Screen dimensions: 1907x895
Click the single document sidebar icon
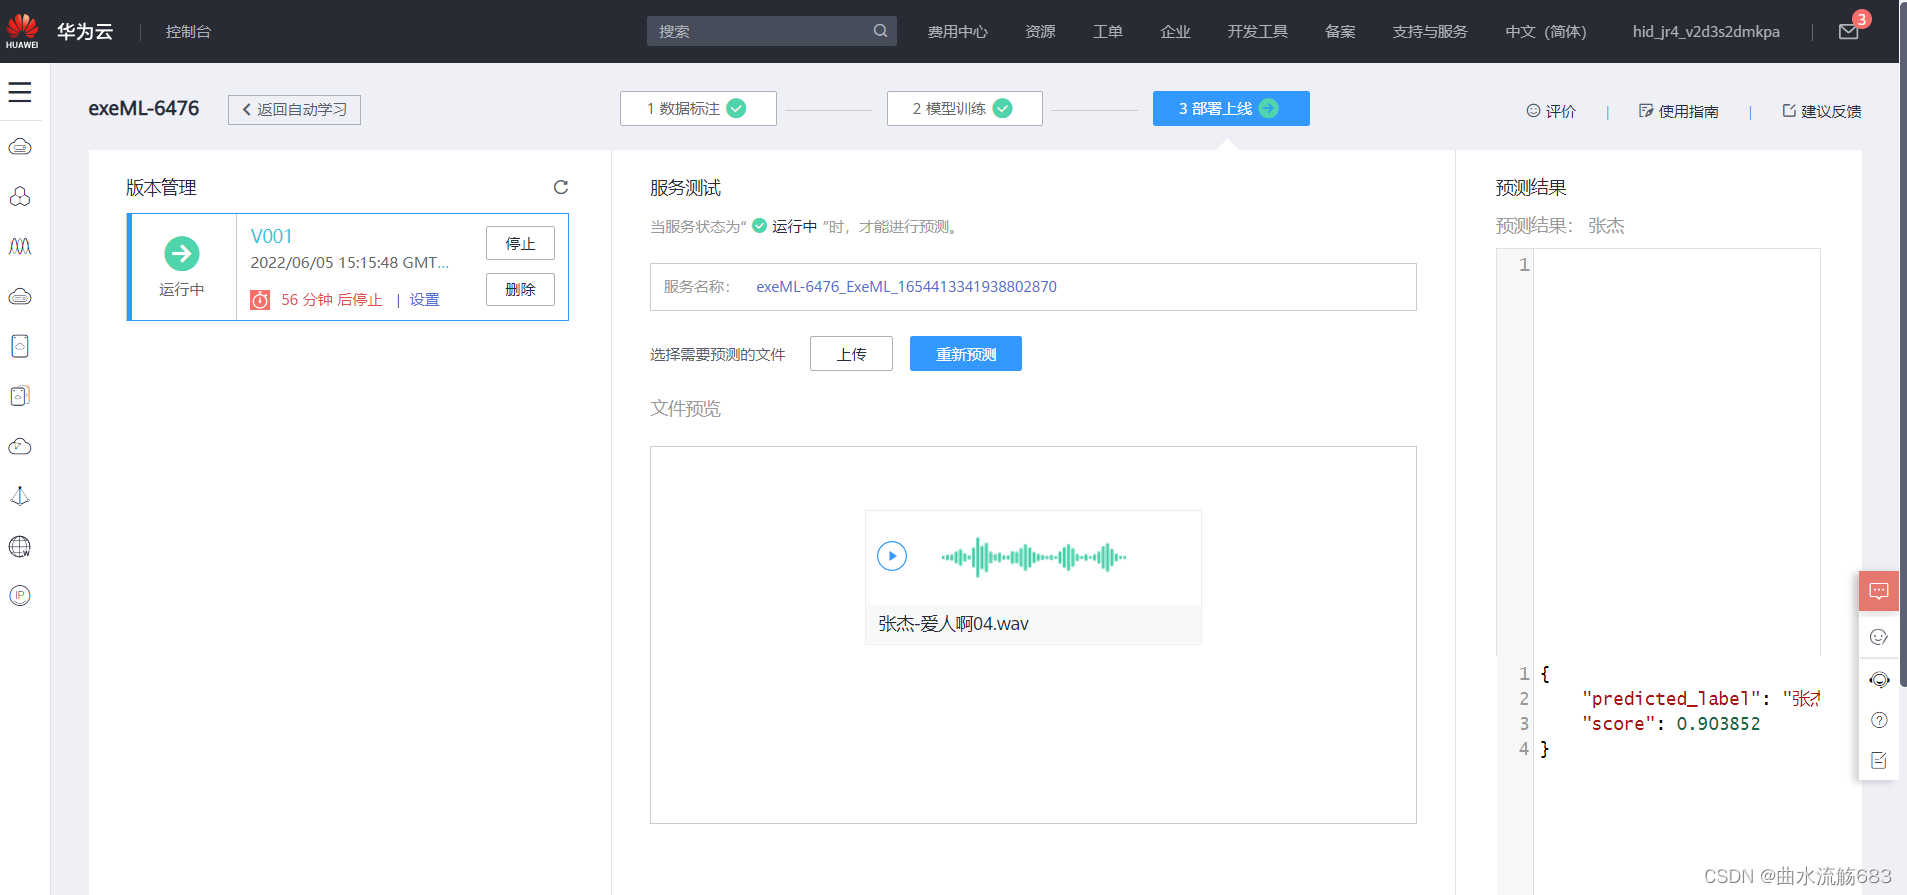point(20,346)
